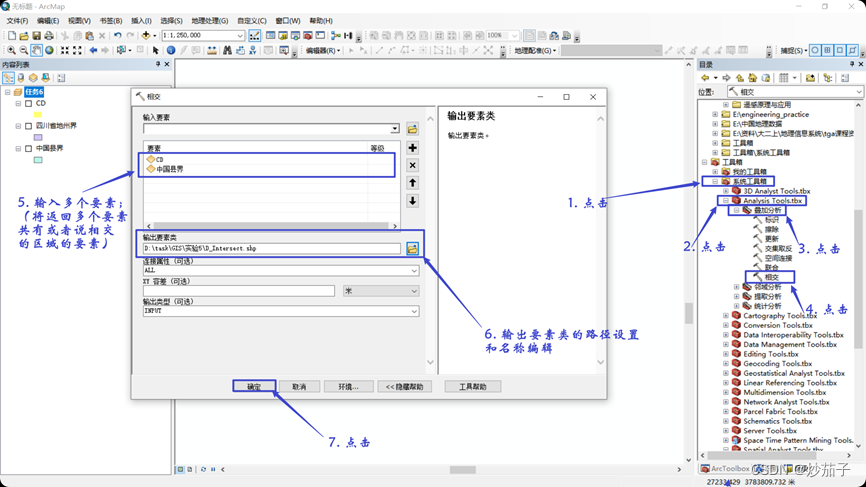The width and height of the screenshot is (866, 487).
Task: Open the 帮助(H) menu
Action: point(321,21)
